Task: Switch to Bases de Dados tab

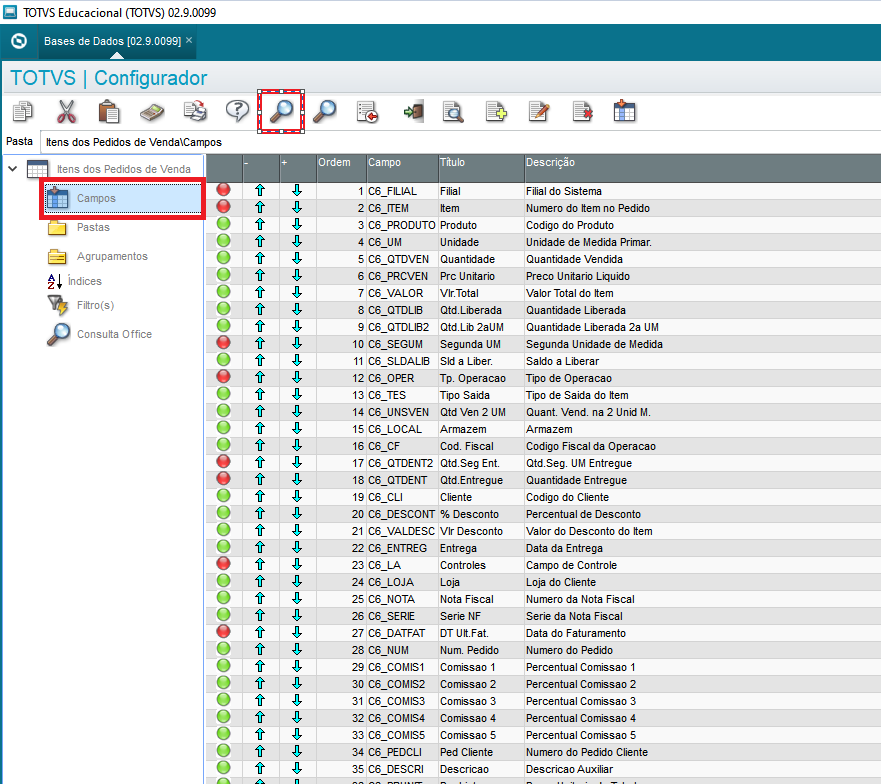Action: 112,41
